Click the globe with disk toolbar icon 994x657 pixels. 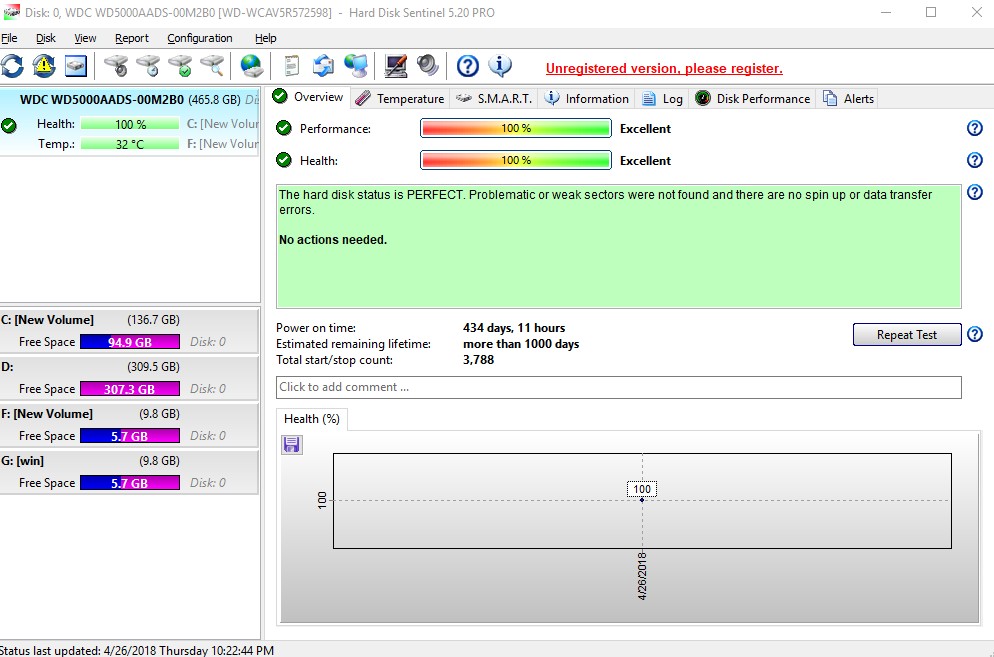[251, 66]
